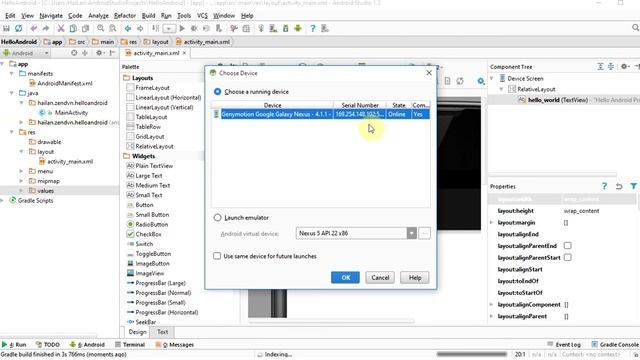Open the Navigate menu
Viewport: 640px width, 360px height.
click(x=51, y=16)
